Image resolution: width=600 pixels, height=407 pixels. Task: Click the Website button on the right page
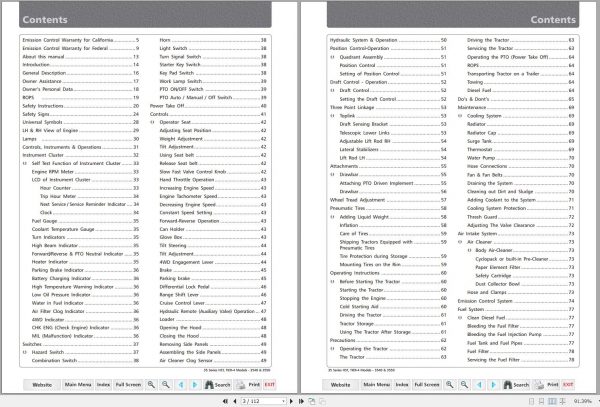point(341,384)
